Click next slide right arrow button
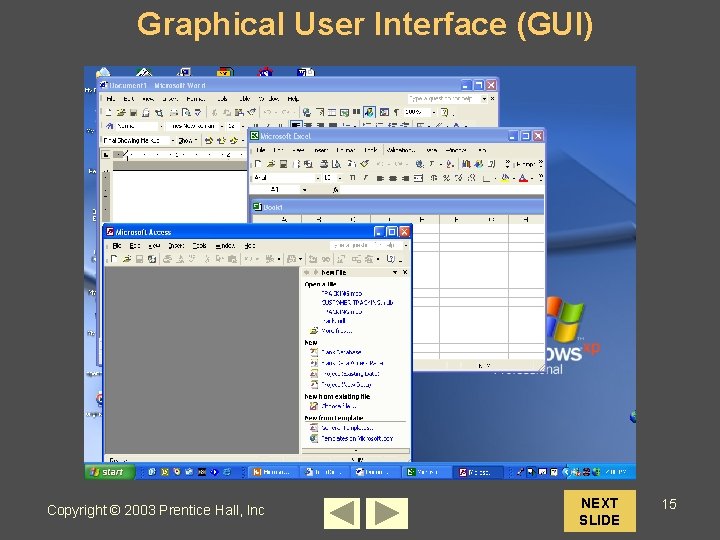This screenshot has height=540, width=720. pos(387,513)
